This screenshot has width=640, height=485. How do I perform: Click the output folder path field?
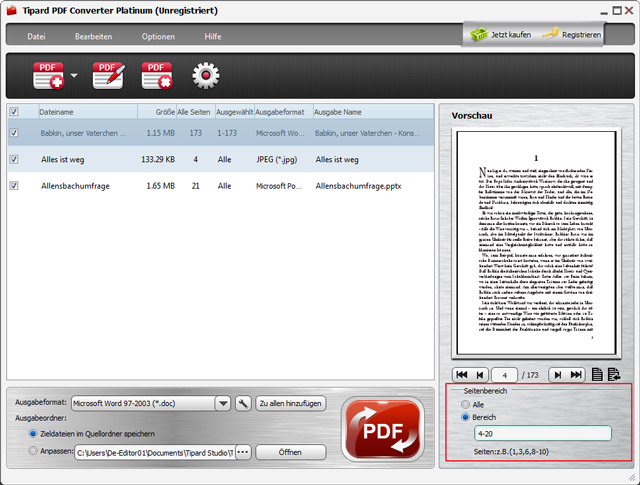(x=155, y=453)
